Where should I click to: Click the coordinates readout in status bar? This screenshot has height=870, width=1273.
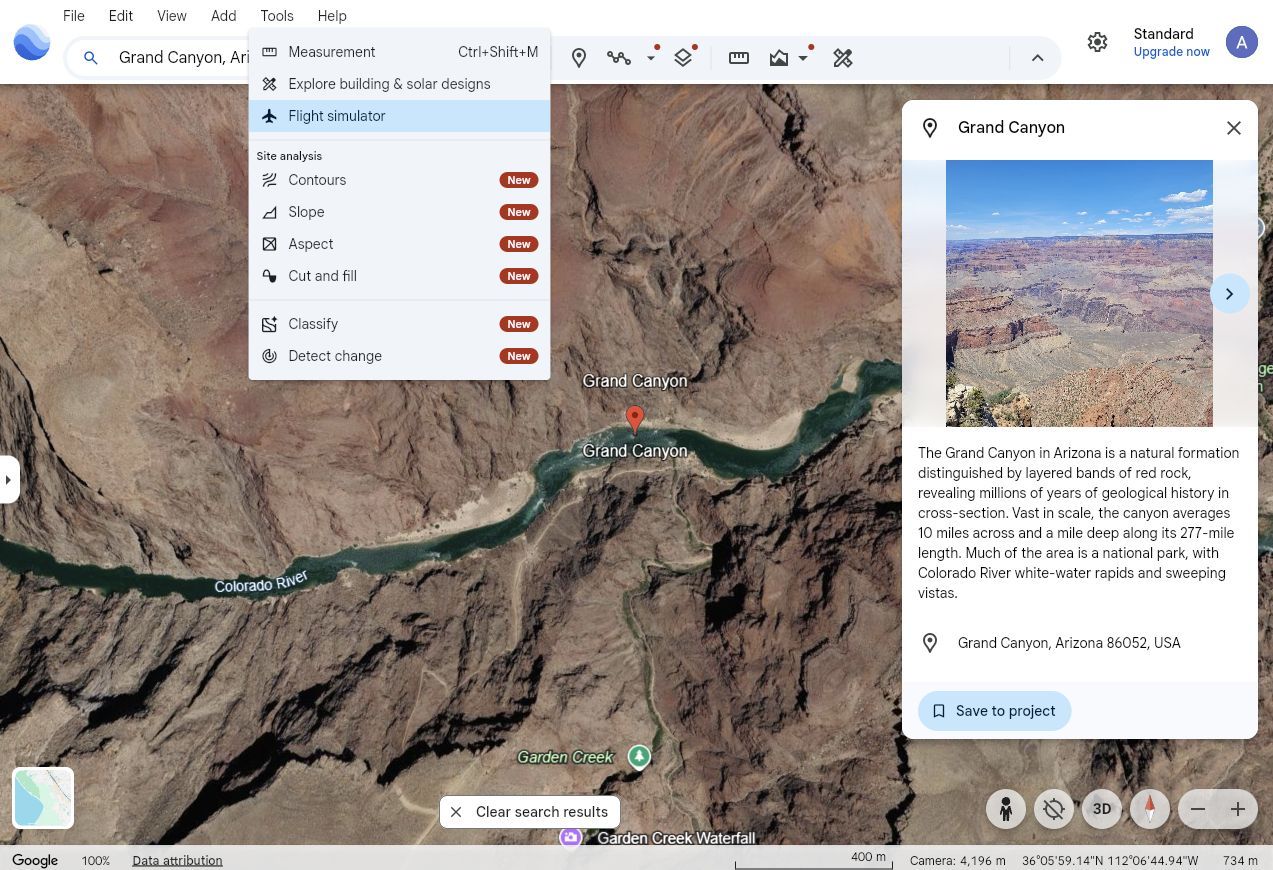pos(1110,860)
